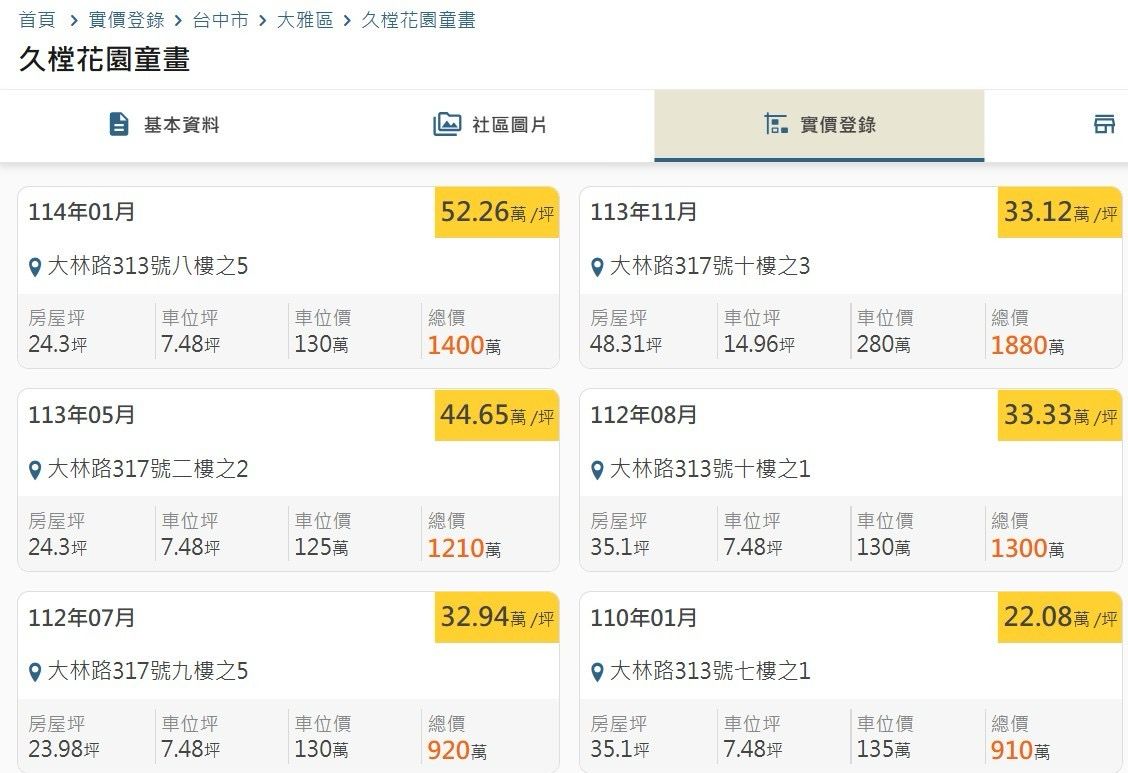Click the 52.26萬/坪 price badge
This screenshot has height=773, width=1128.
tap(496, 213)
